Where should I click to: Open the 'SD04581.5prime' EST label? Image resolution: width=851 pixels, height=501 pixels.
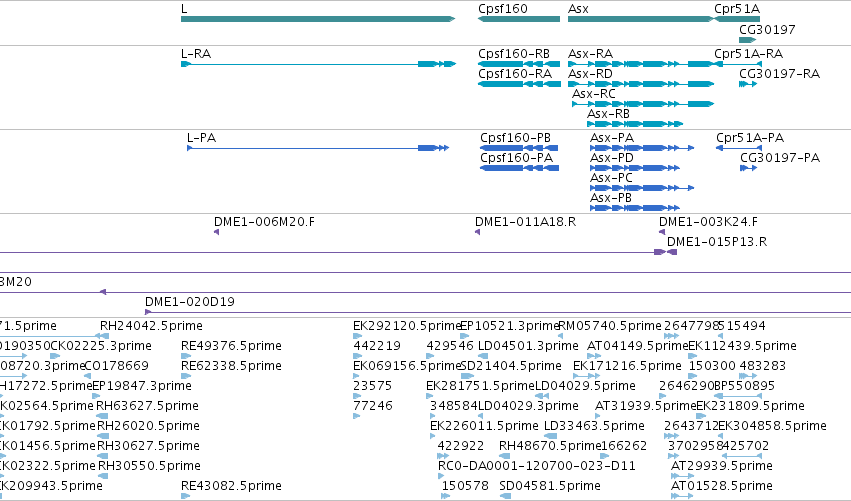click(550, 486)
